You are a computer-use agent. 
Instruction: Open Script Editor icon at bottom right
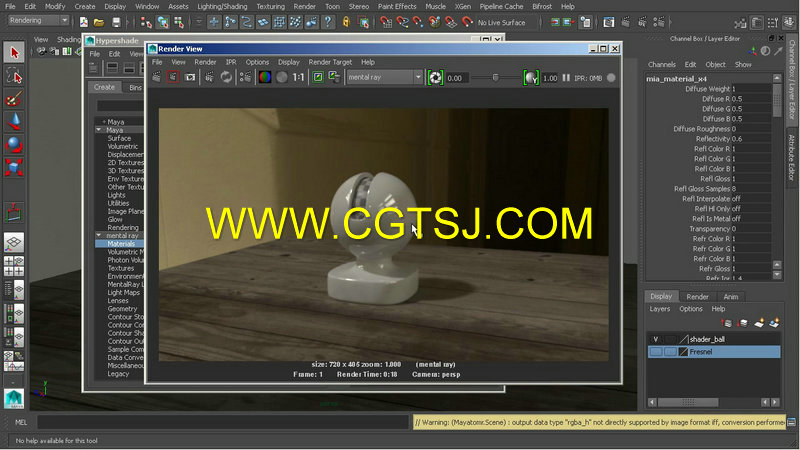tap(791, 422)
